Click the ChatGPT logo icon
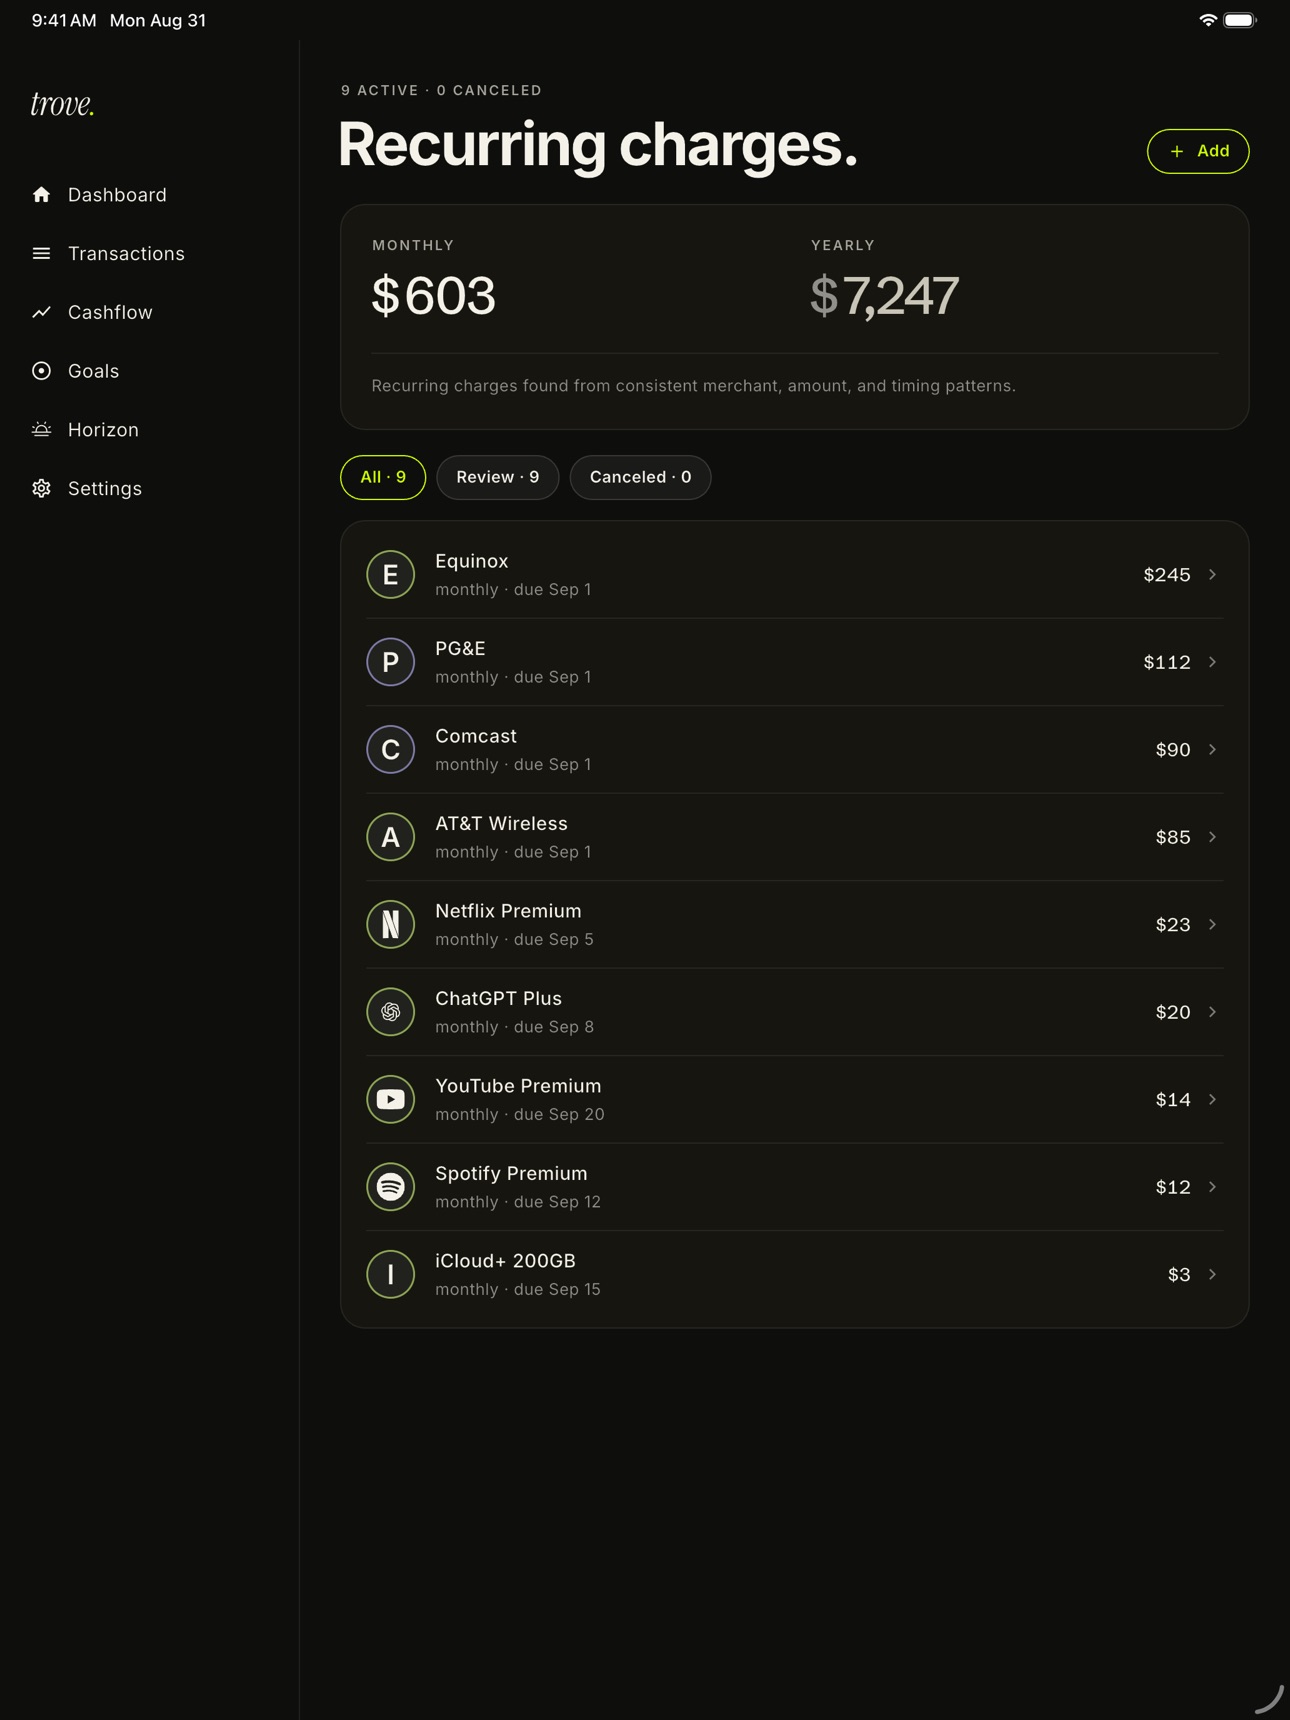Viewport: 1290px width, 1720px height. pos(391,1012)
